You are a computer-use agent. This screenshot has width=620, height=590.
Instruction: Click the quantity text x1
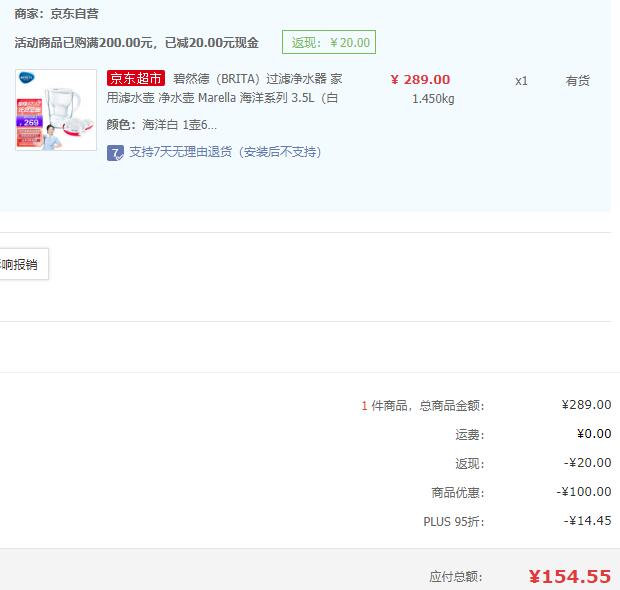(x=521, y=81)
